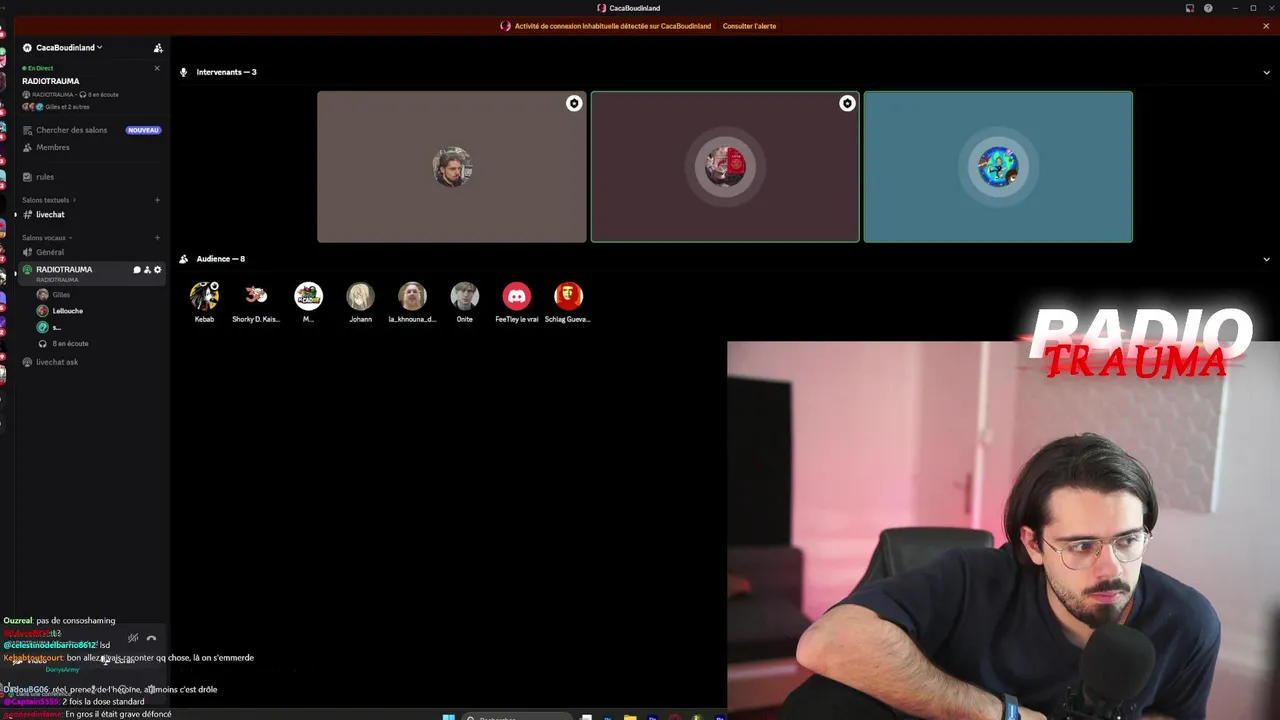This screenshot has height=720, width=1280.
Task: Open the Discord help icon
Action: click(x=1208, y=8)
